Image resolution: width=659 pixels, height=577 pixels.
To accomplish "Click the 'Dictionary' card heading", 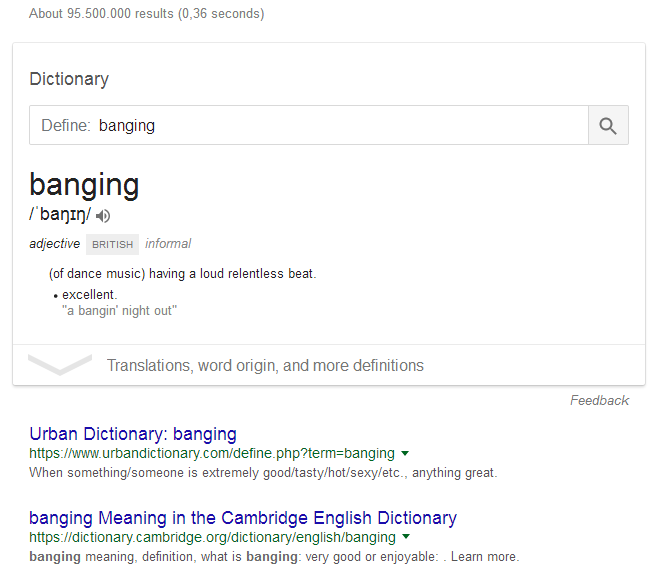I will 69,79.
